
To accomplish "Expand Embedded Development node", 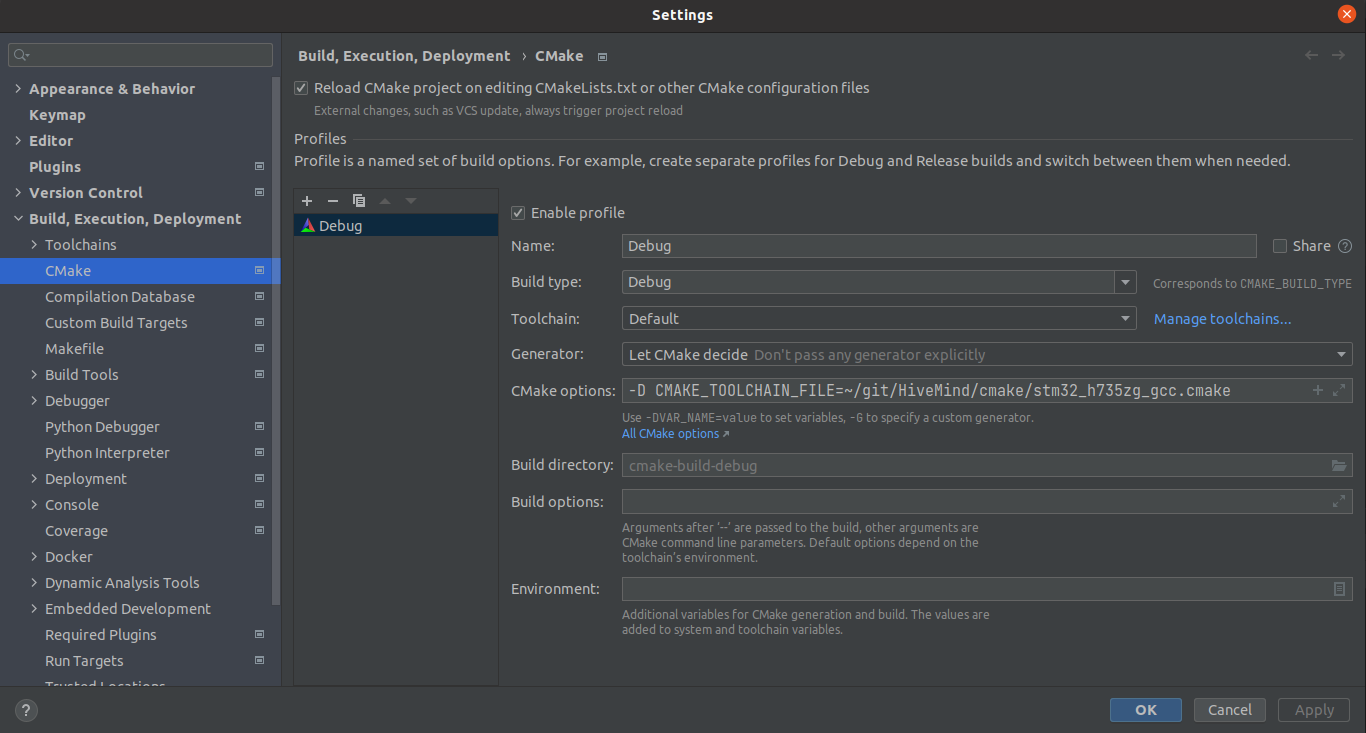I will 35,608.
